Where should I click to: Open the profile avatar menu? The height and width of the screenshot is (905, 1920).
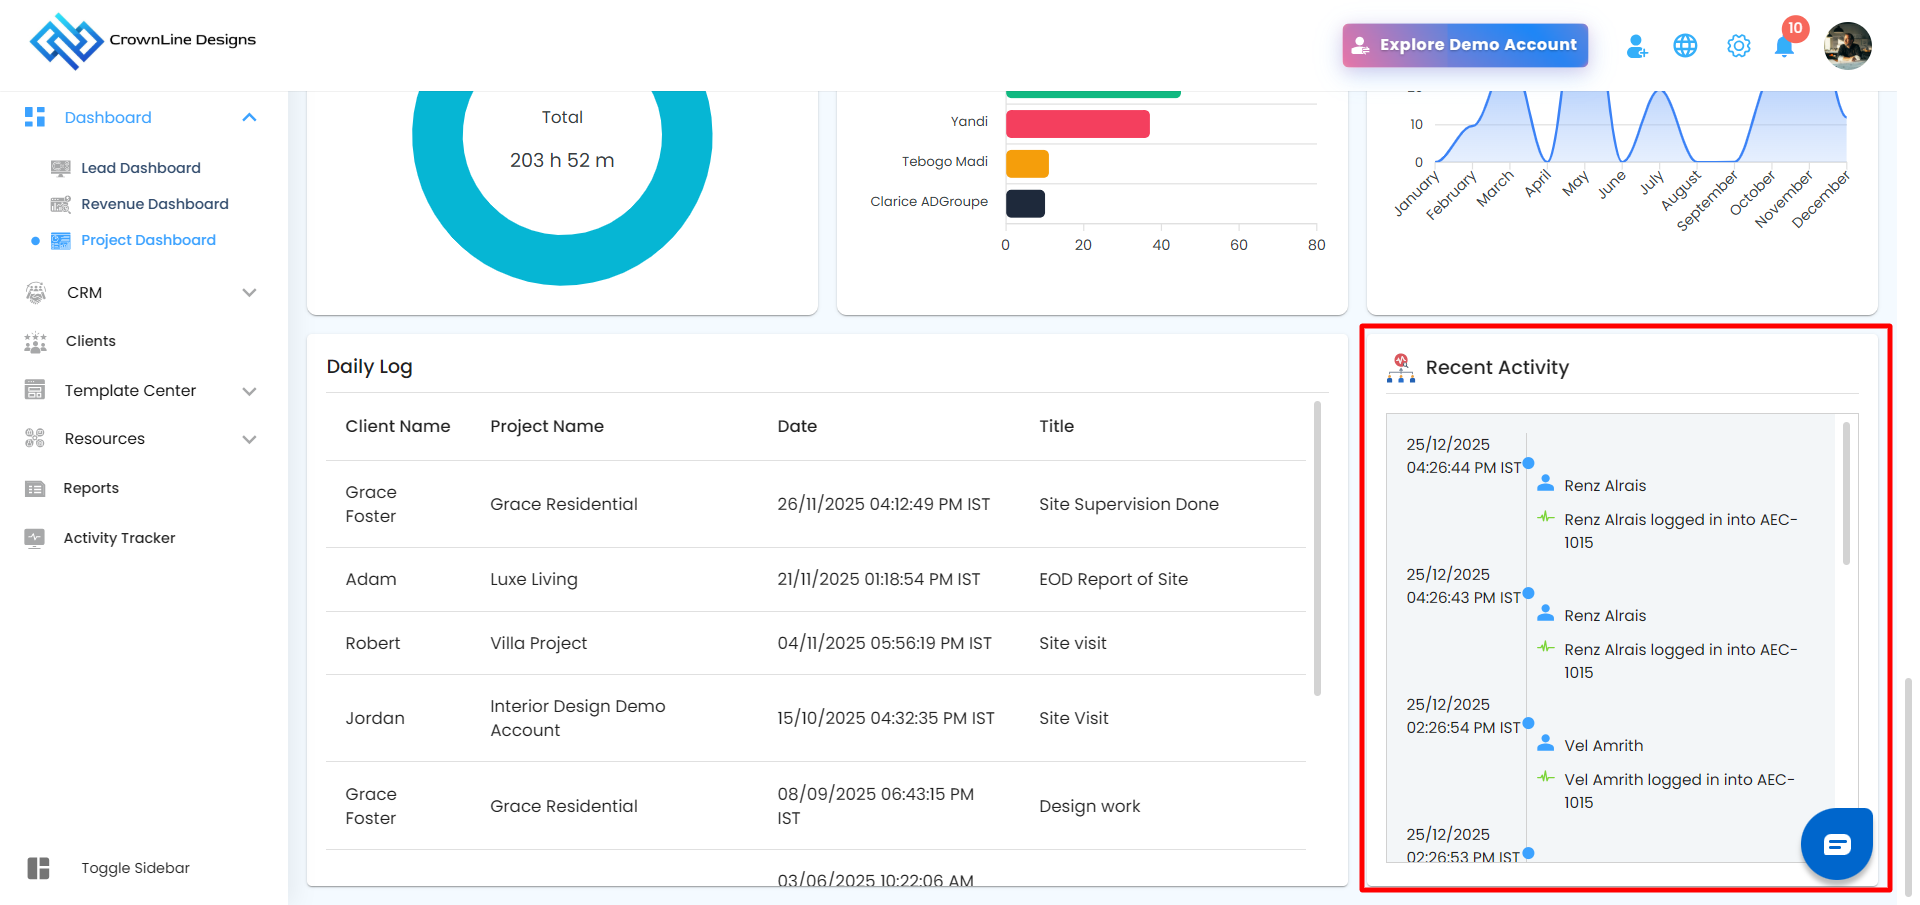[x=1847, y=46]
